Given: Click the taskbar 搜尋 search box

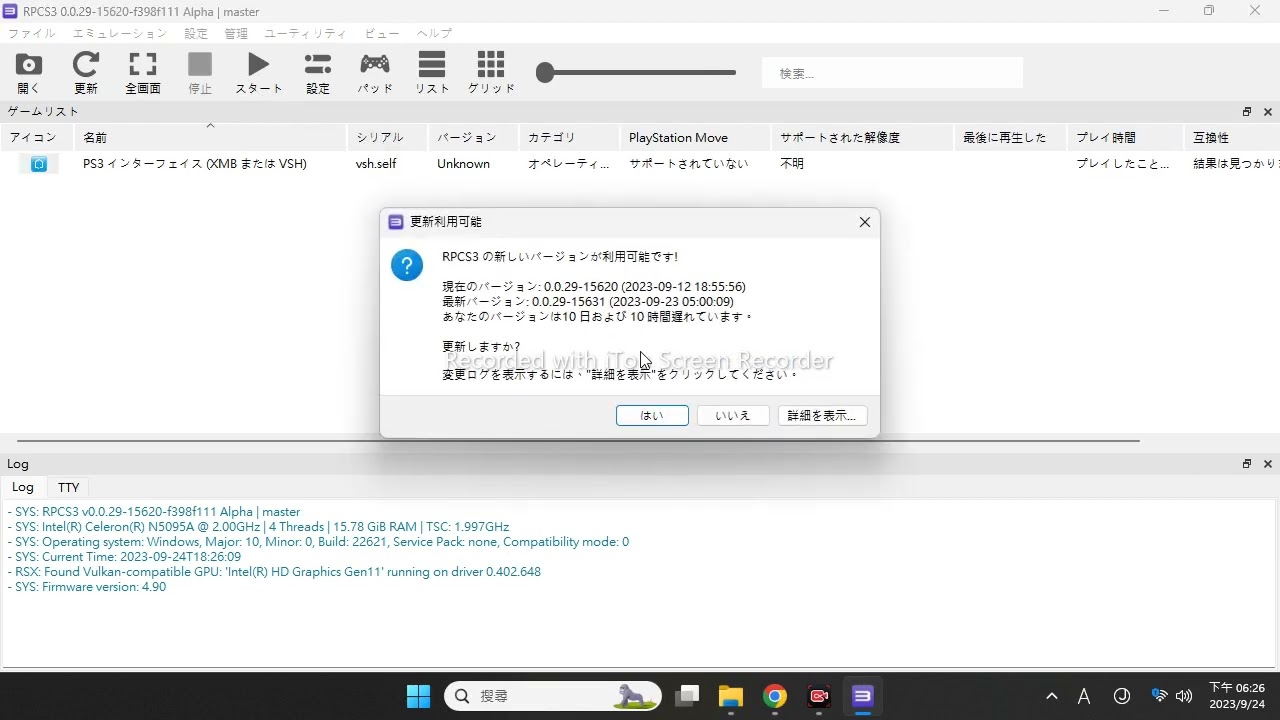Looking at the screenshot, I should click(x=553, y=696).
